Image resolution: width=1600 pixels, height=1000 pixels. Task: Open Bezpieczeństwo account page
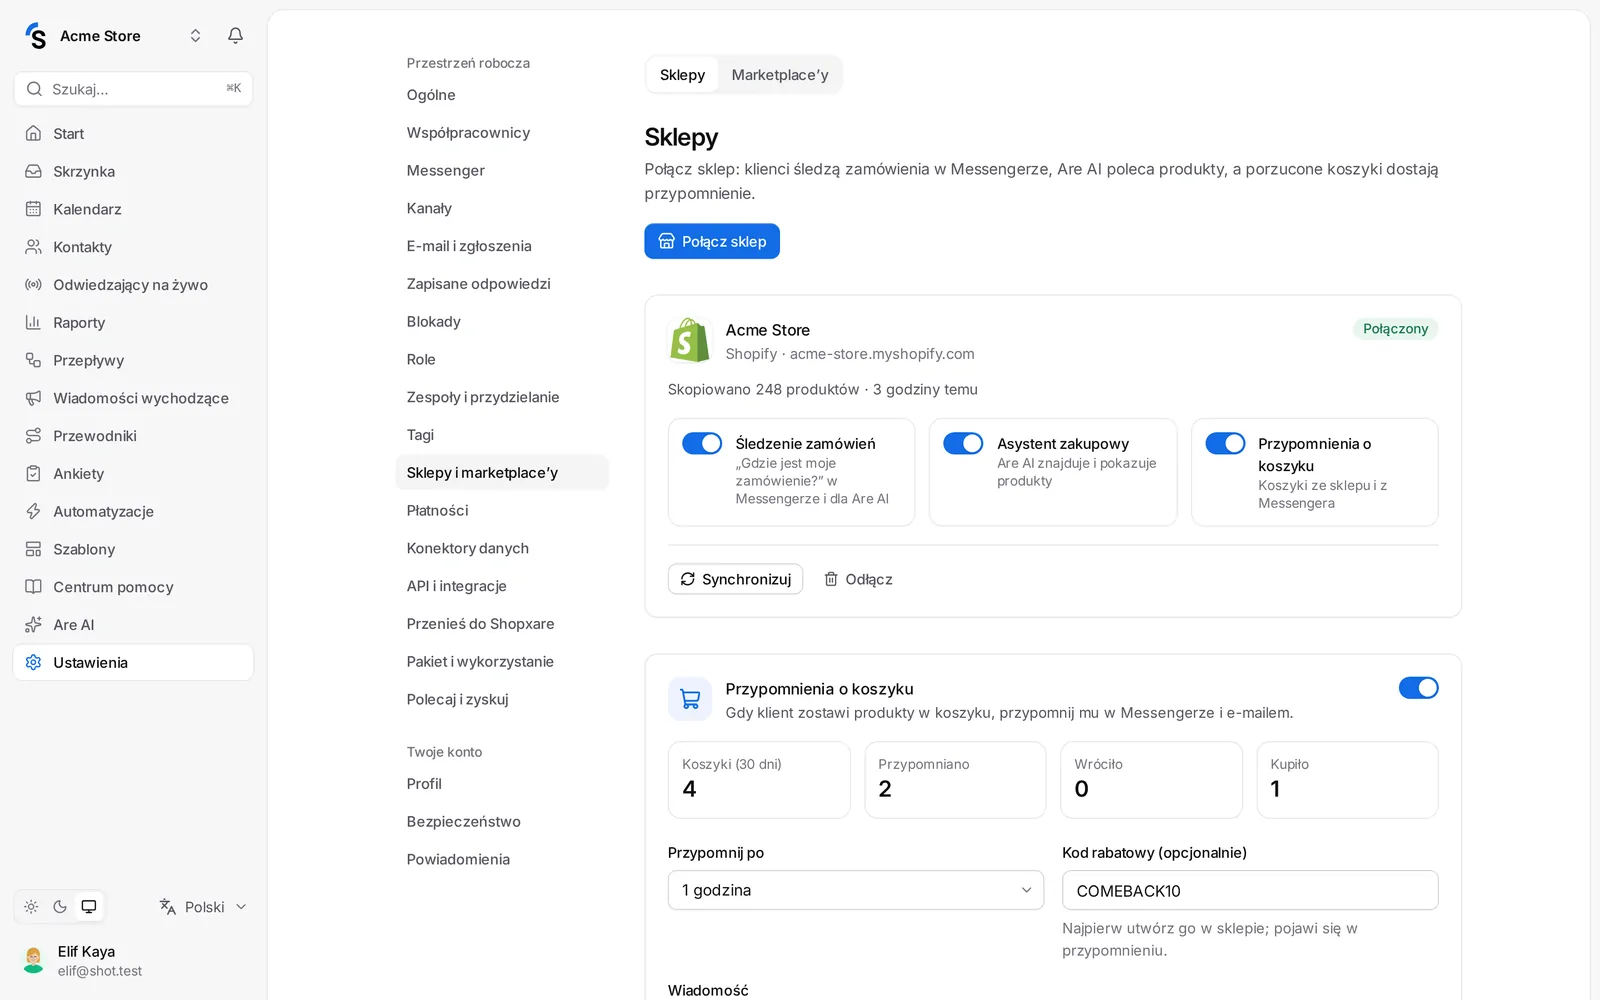pyautogui.click(x=501, y=822)
